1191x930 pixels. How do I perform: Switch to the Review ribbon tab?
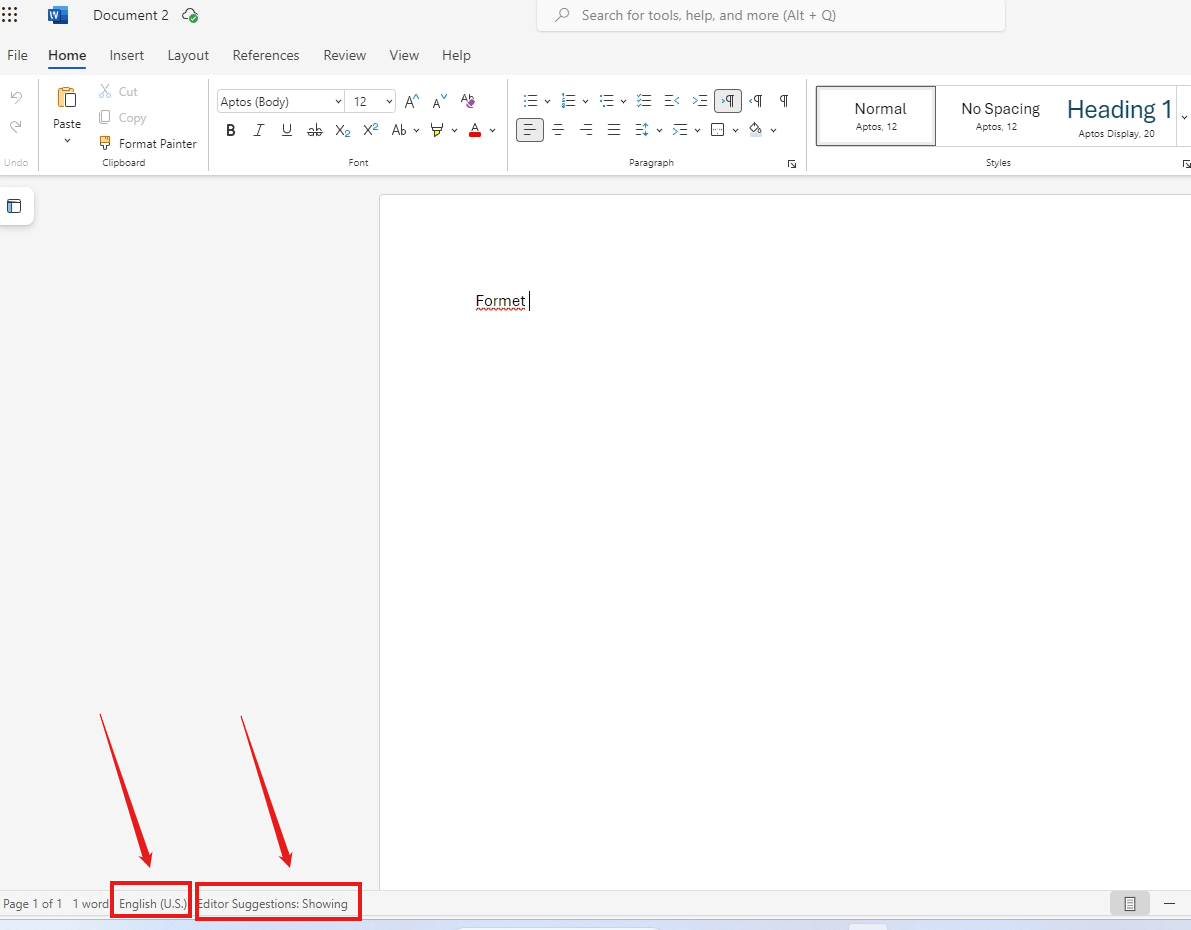coord(344,55)
